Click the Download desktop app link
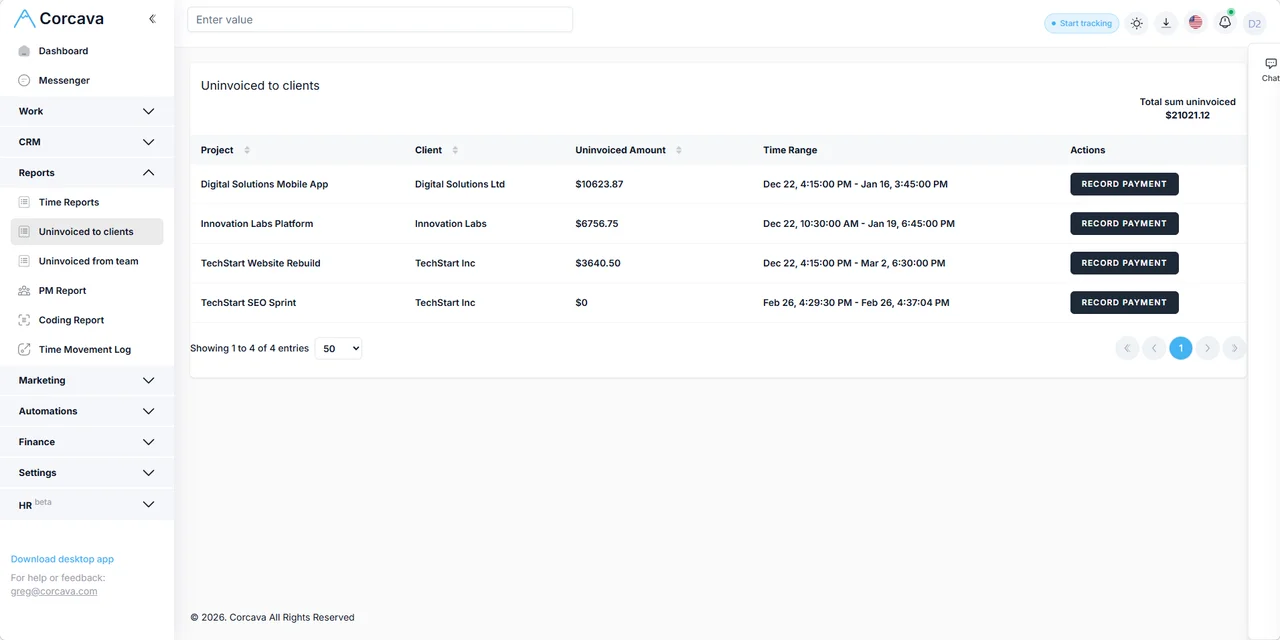The height and width of the screenshot is (640, 1280). [x=62, y=560]
